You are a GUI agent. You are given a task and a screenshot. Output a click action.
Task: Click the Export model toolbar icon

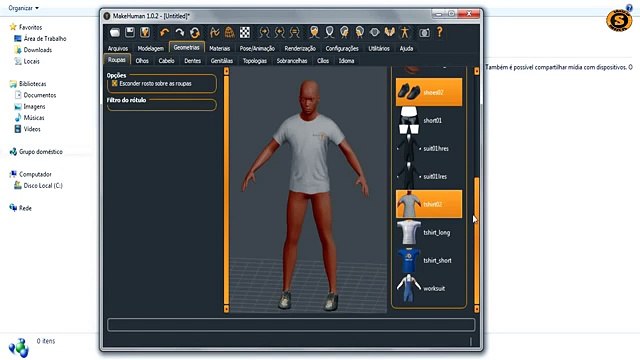[x=145, y=32]
